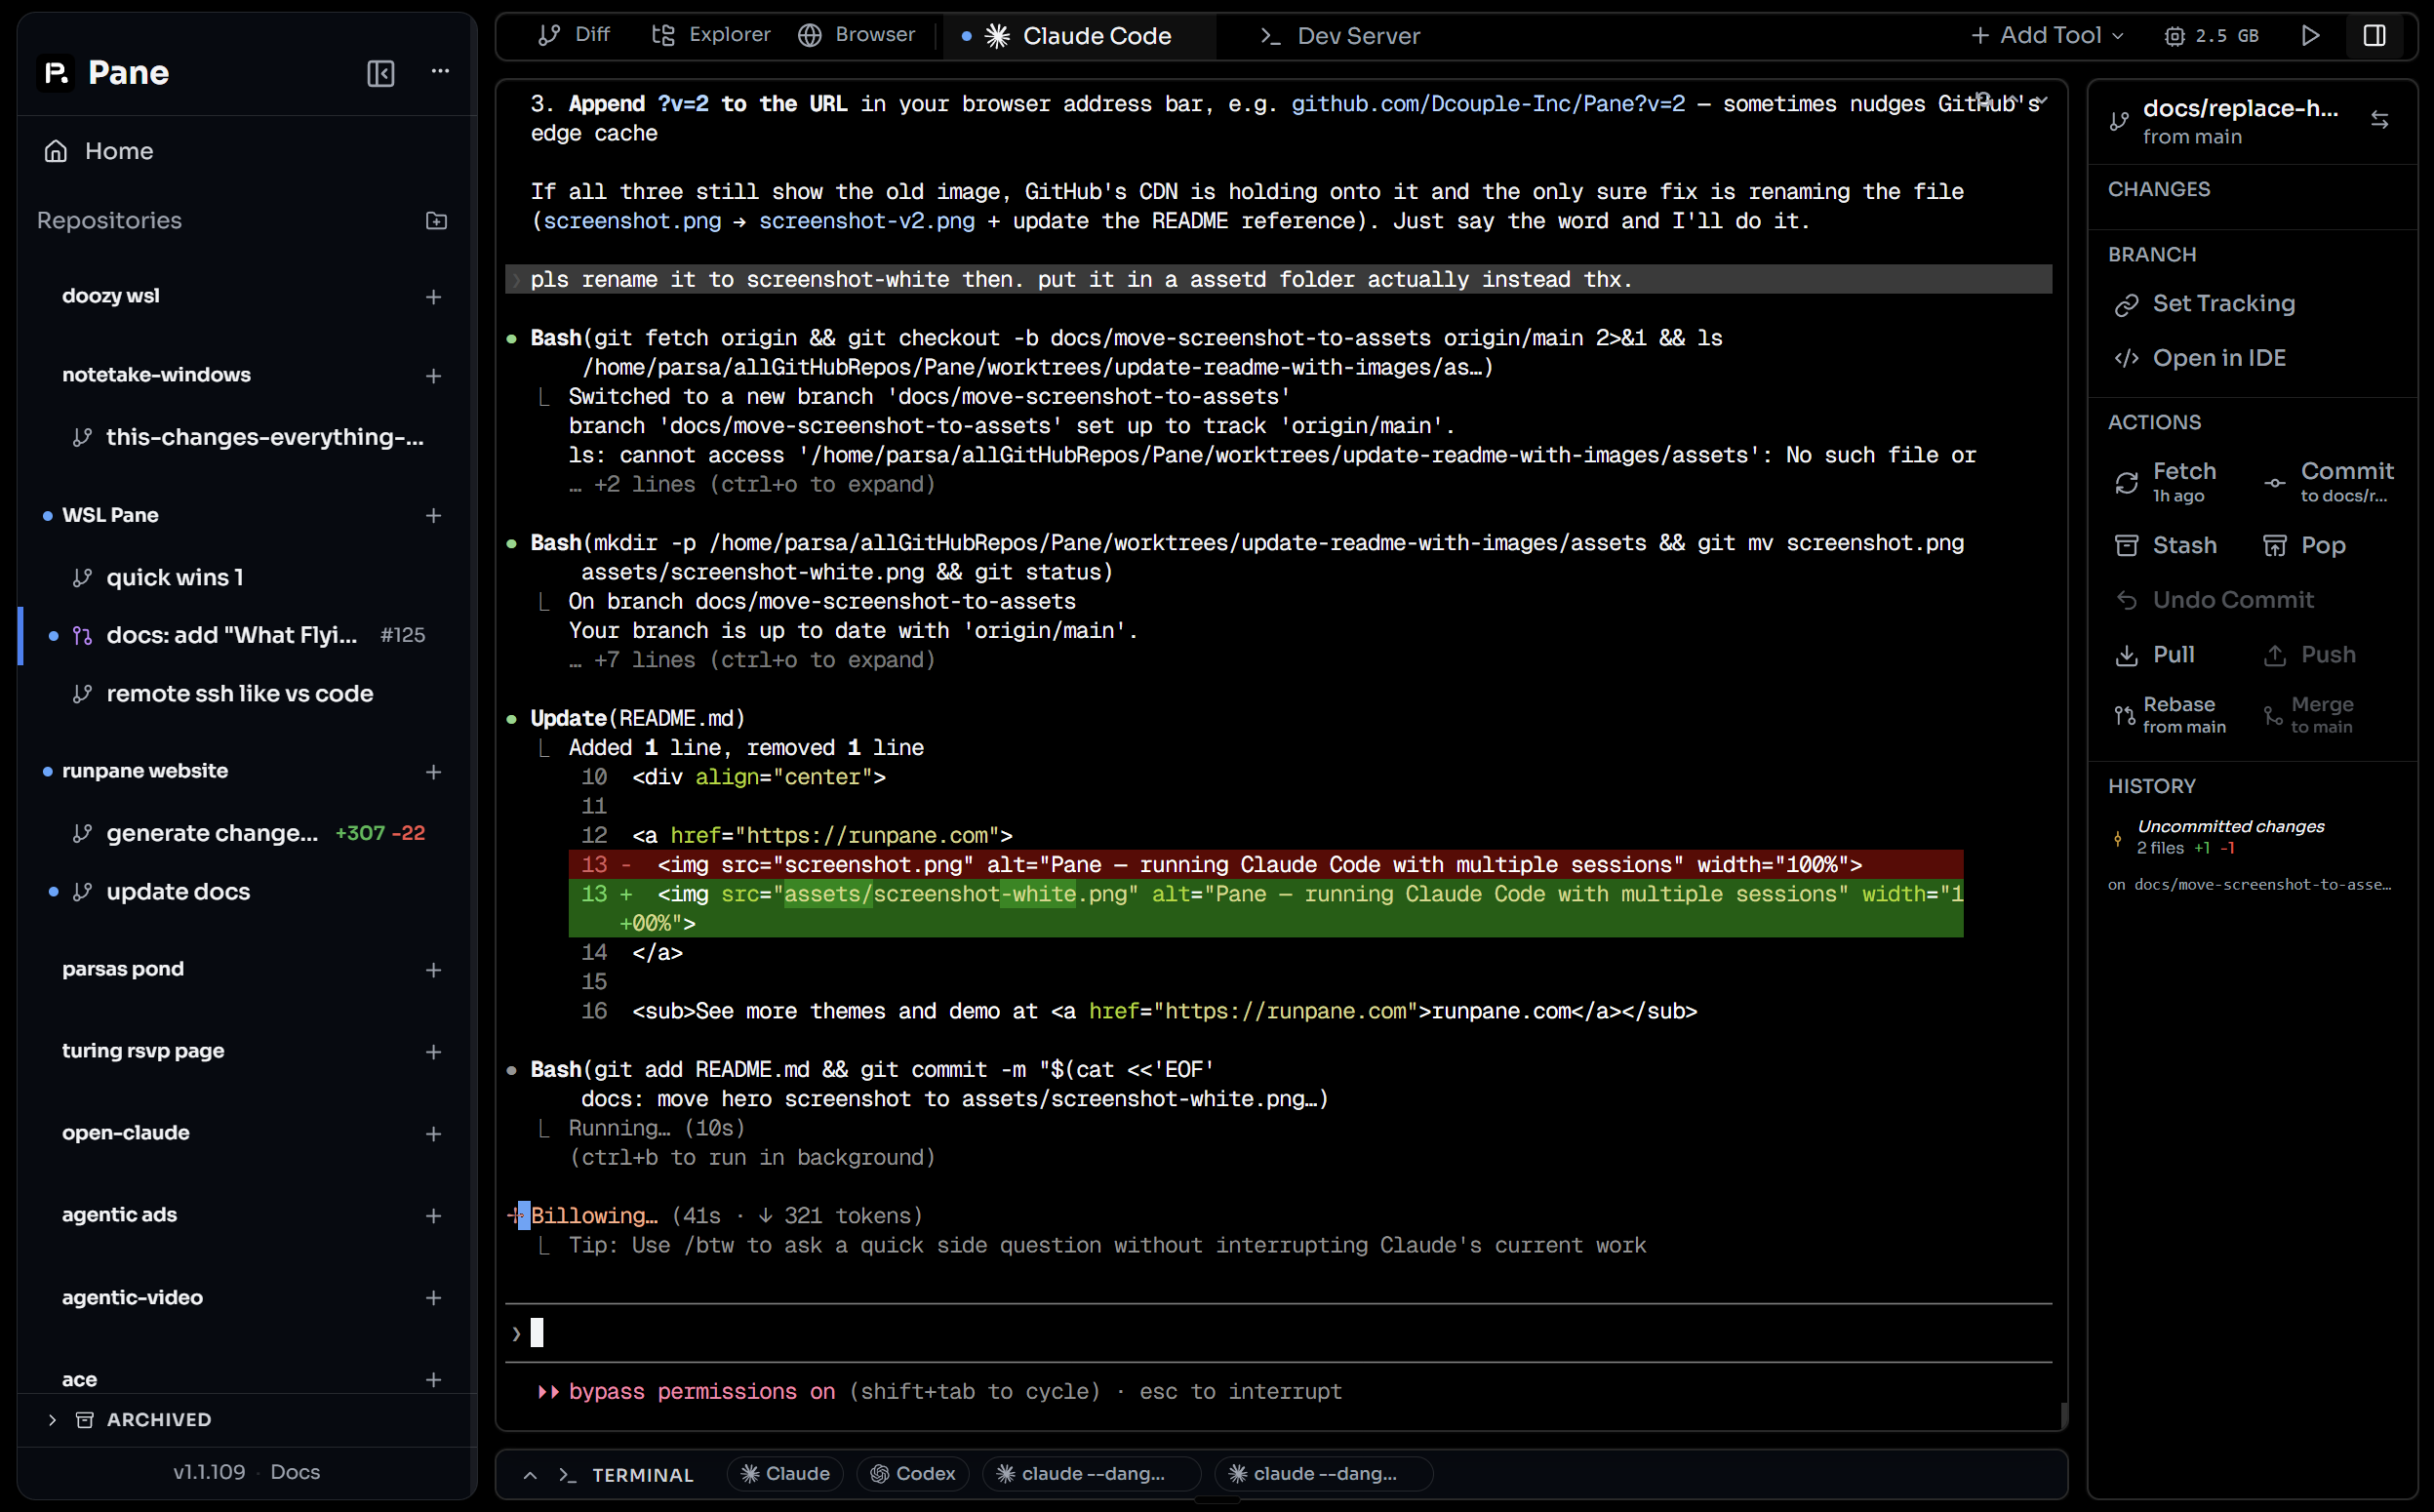This screenshot has width=2434, height=1512.
Task: Select the Claude Code tab
Action: tap(1078, 36)
